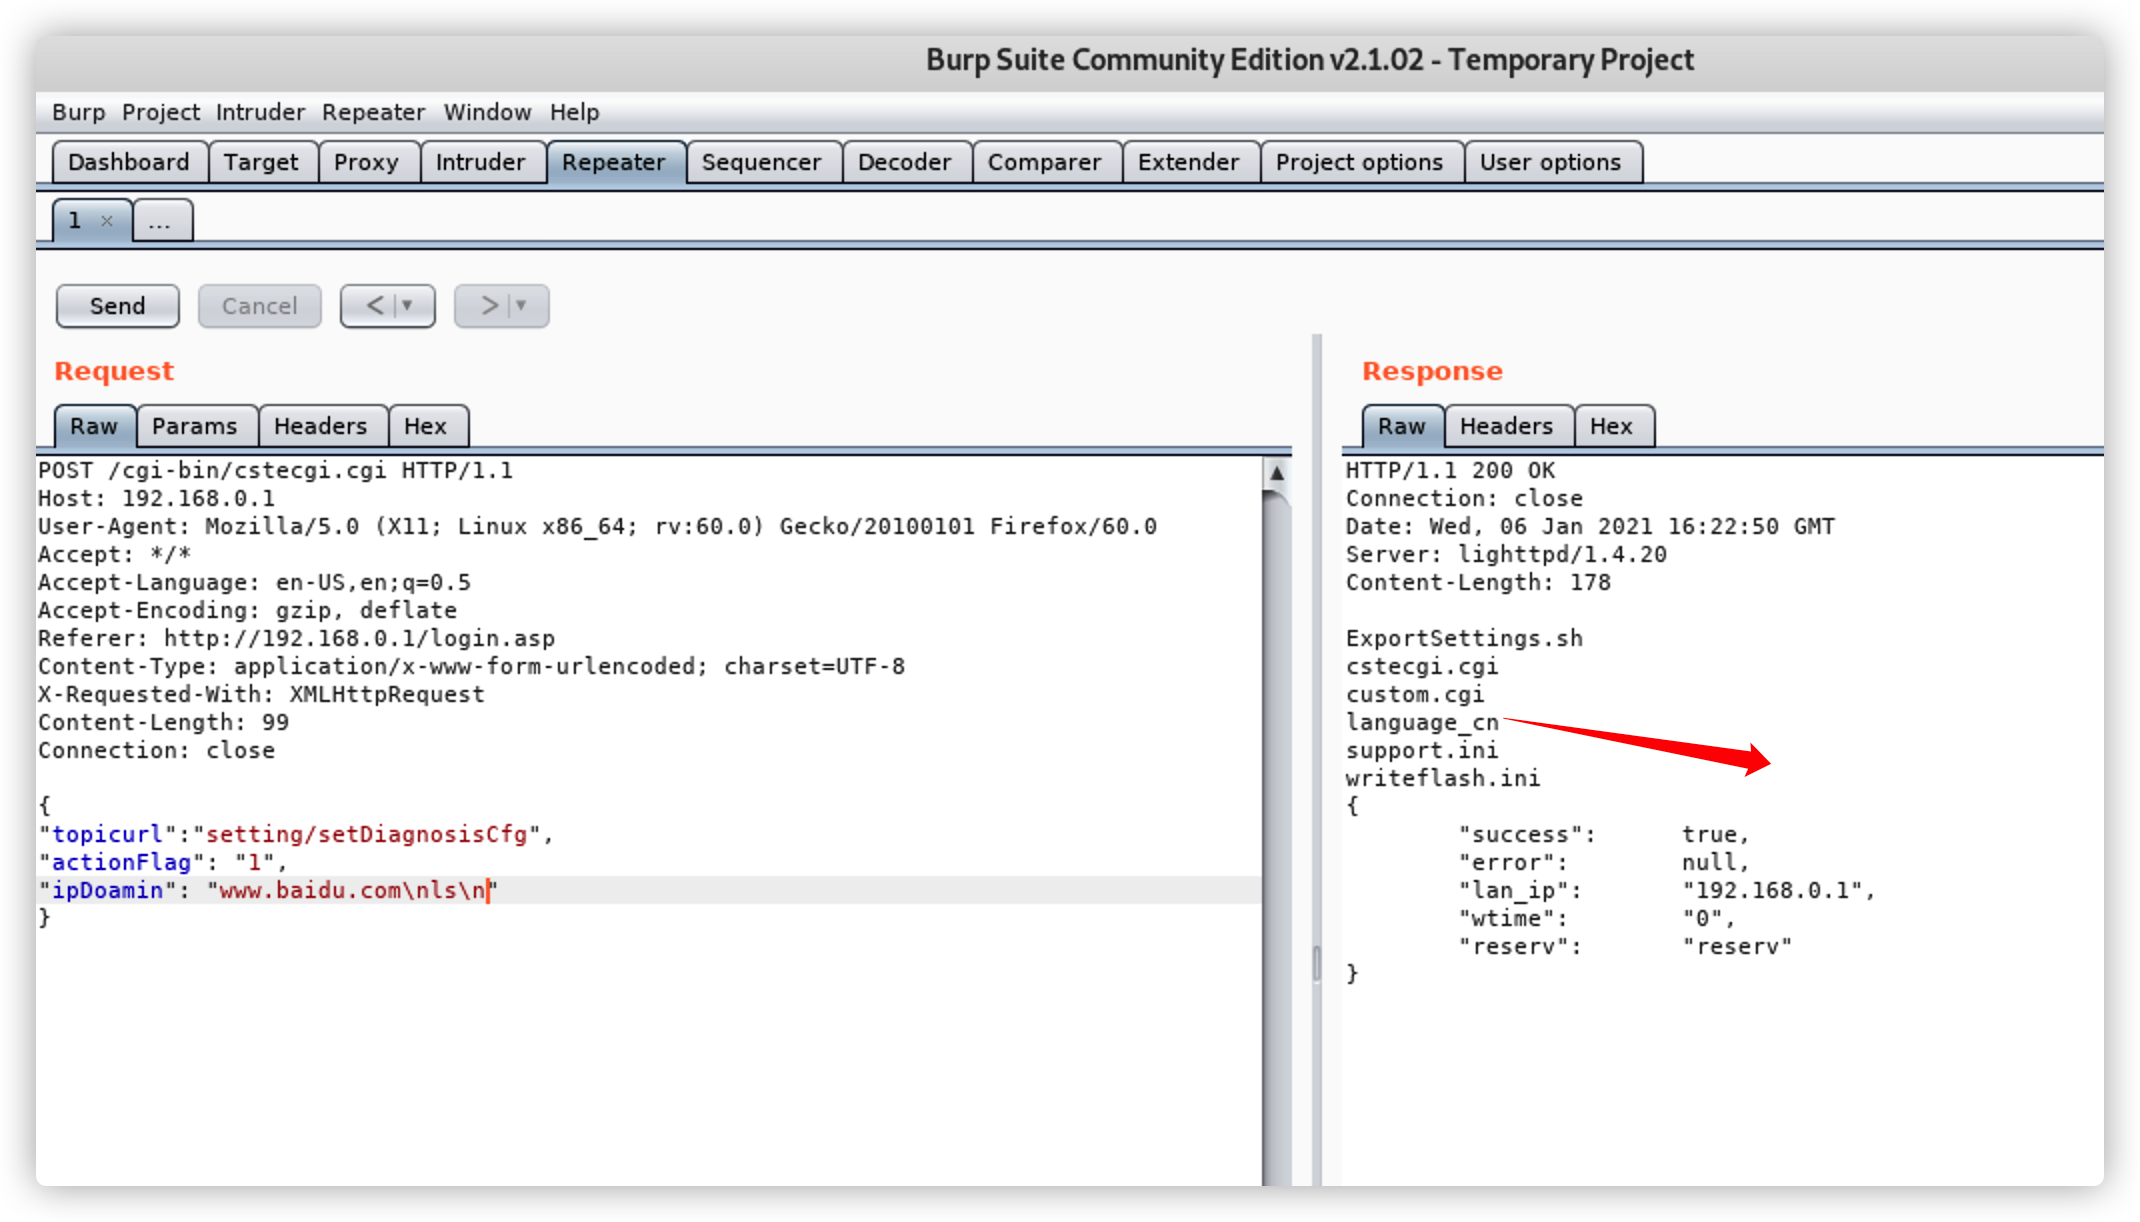Switch to the Response Headers tab
The width and height of the screenshot is (2140, 1222).
1507,426
